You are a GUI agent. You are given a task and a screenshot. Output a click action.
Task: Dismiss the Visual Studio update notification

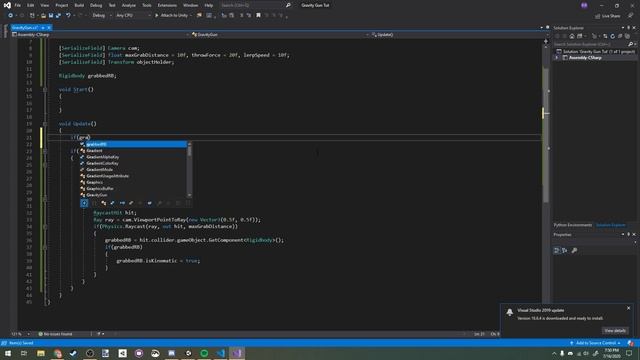click(629, 308)
